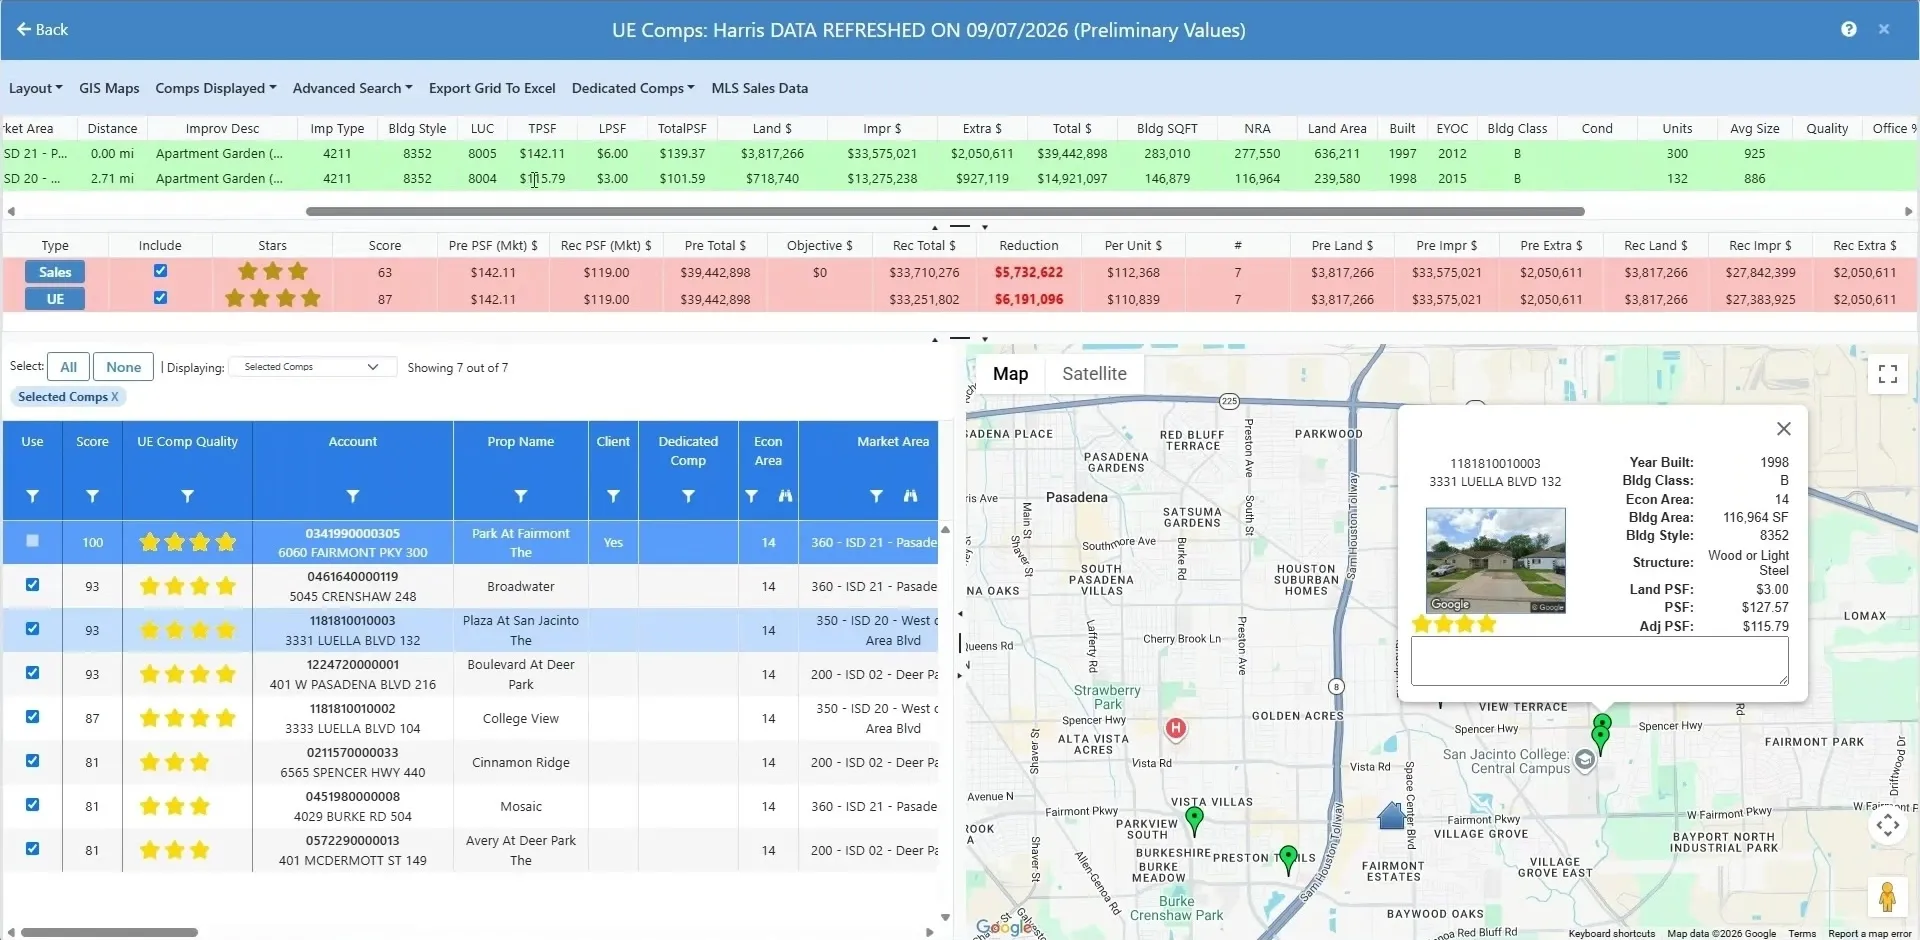1920x940 pixels.
Task: Click the top grid horizontal scrollbar
Action: (945, 211)
